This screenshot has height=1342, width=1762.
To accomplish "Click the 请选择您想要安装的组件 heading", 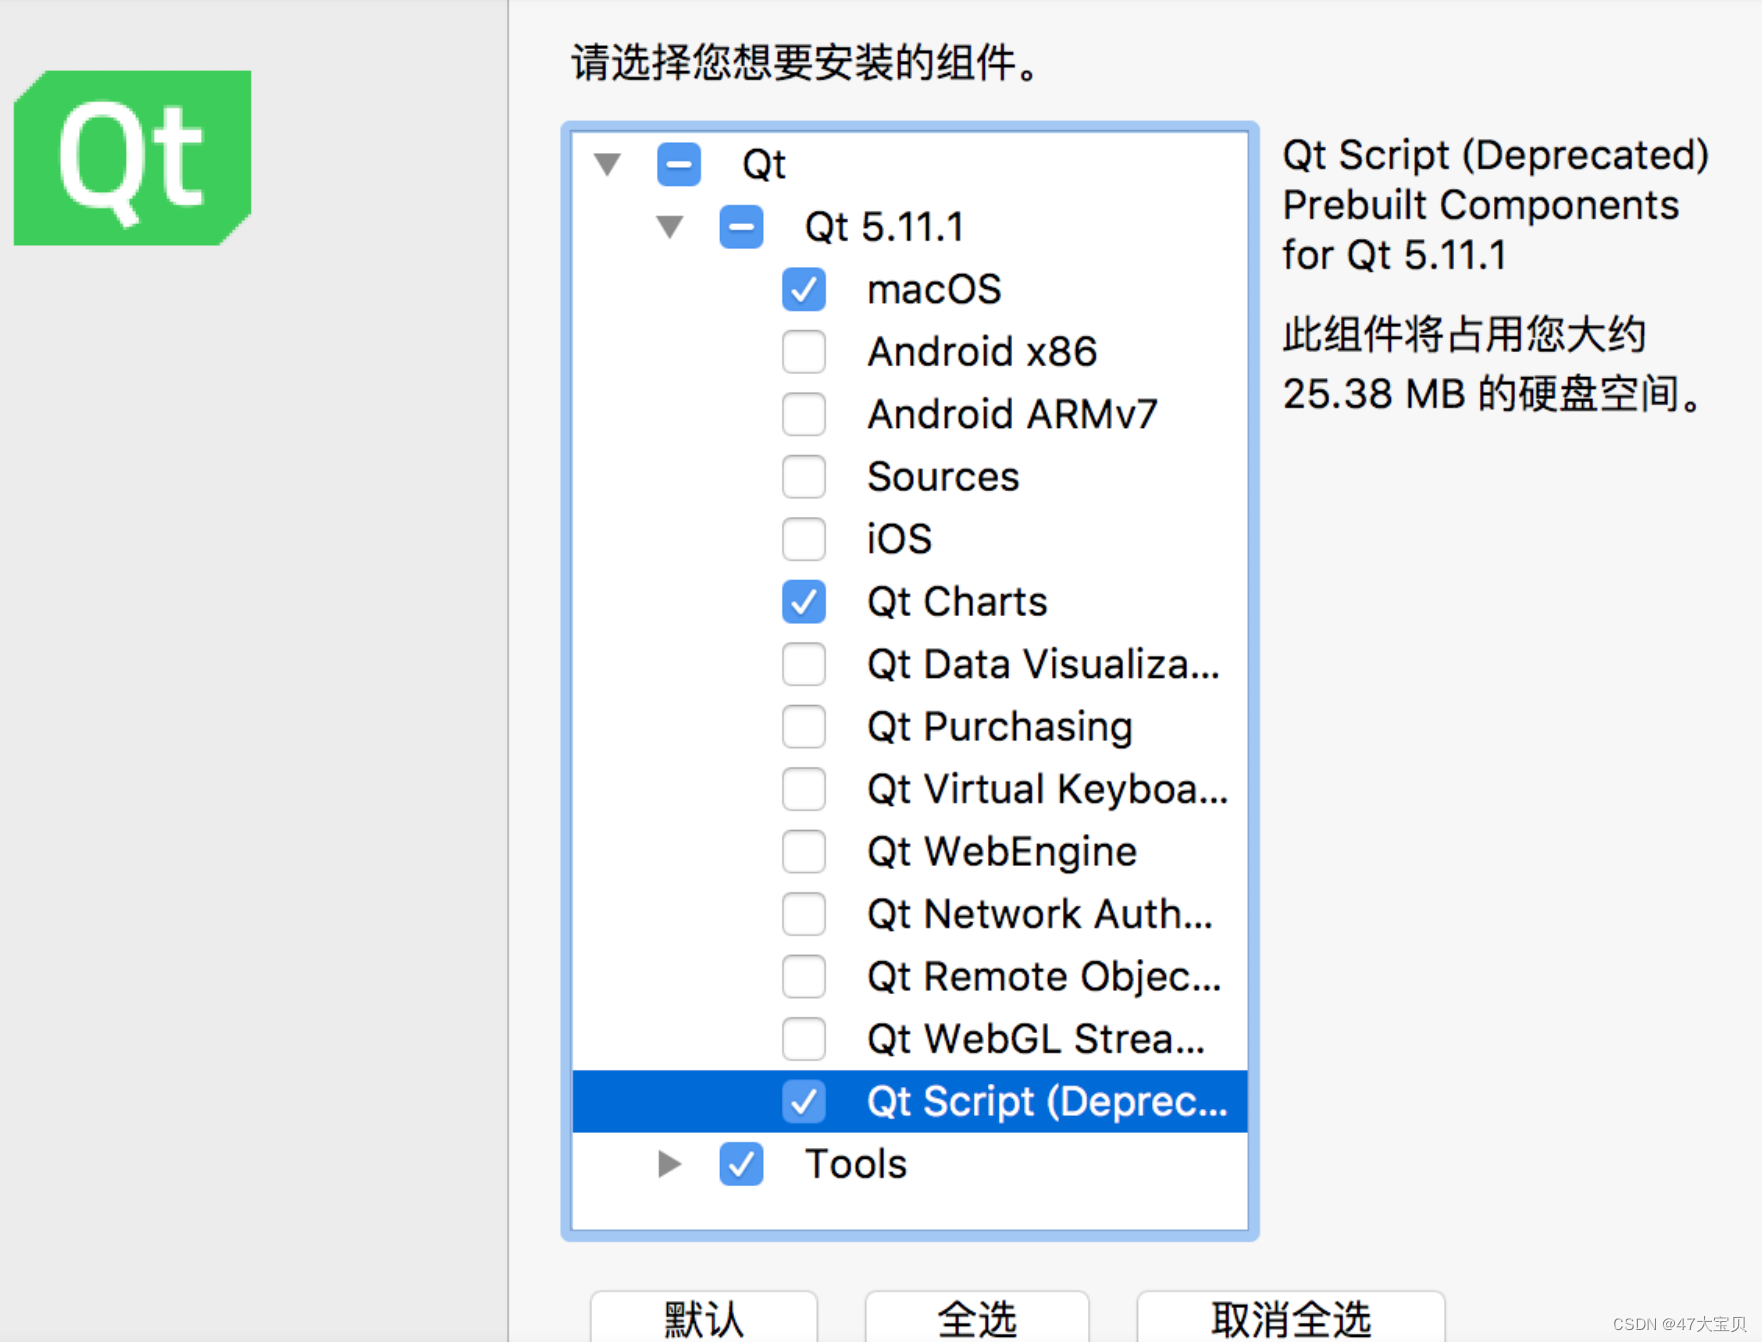I will (806, 63).
